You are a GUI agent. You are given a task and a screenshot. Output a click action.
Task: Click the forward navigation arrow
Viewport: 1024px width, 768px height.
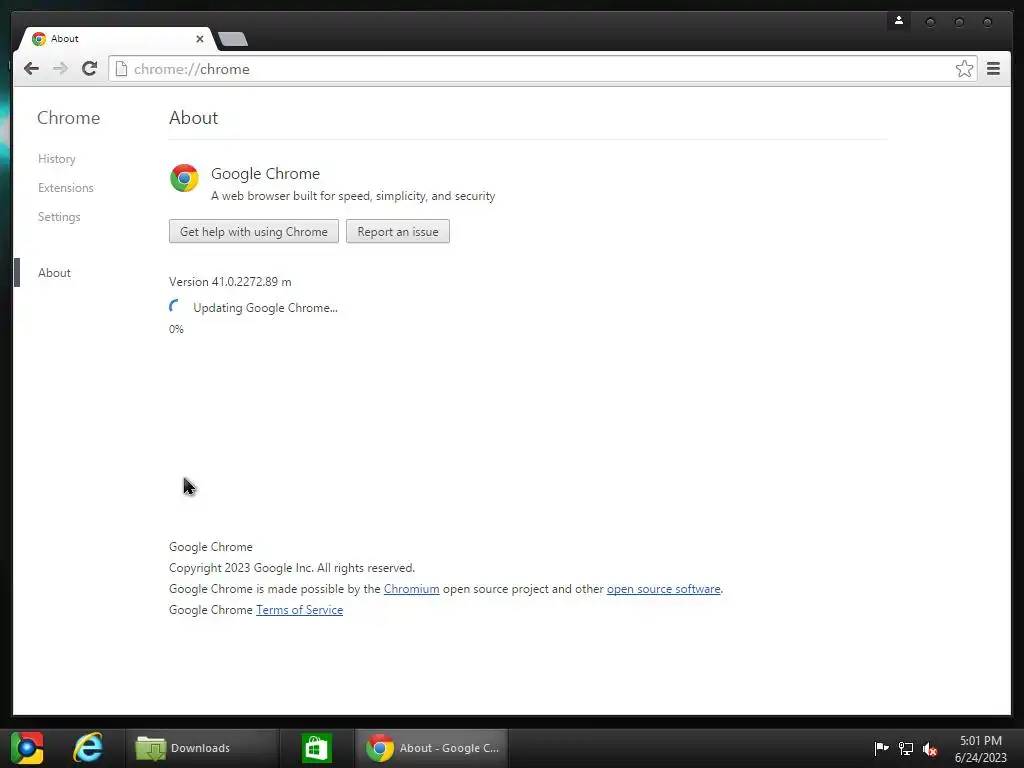coord(60,69)
